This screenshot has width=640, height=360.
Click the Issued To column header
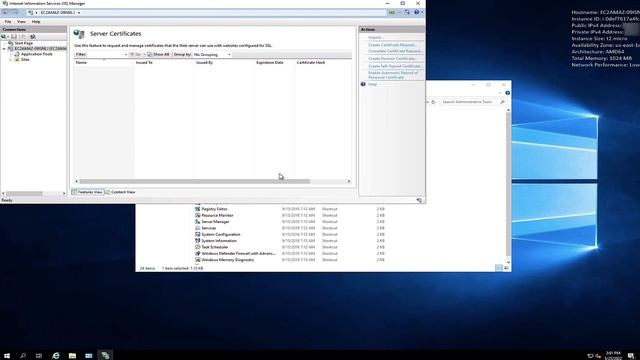pos(164,62)
